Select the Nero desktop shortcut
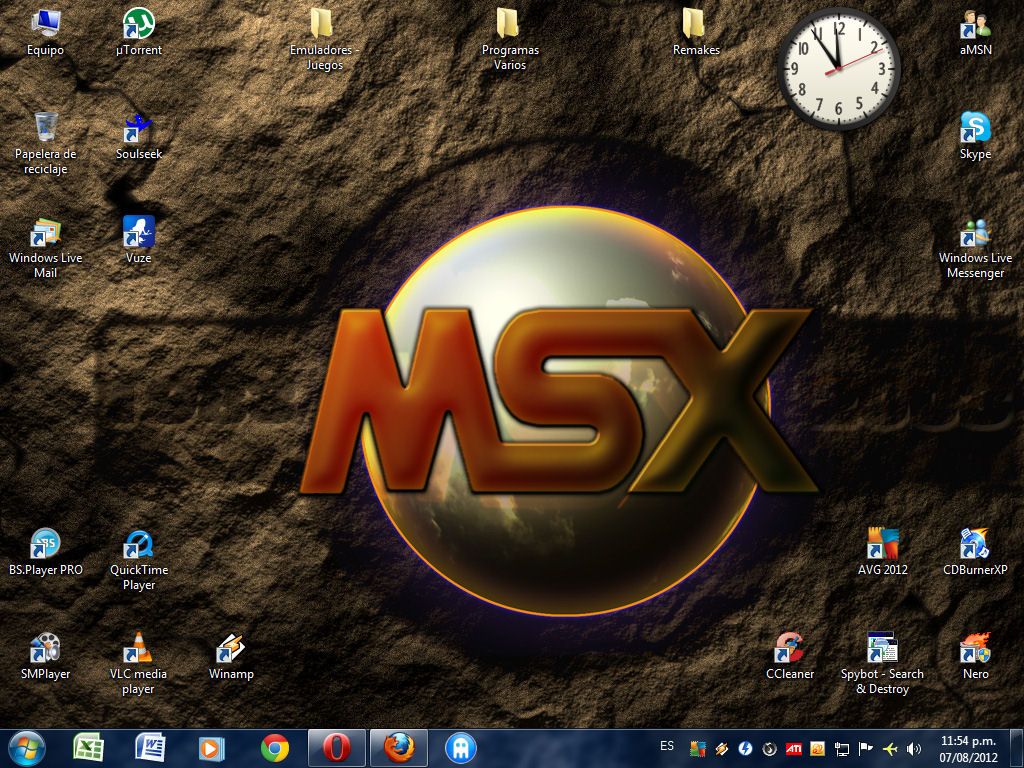Image resolution: width=1024 pixels, height=768 pixels. tap(975, 657)
